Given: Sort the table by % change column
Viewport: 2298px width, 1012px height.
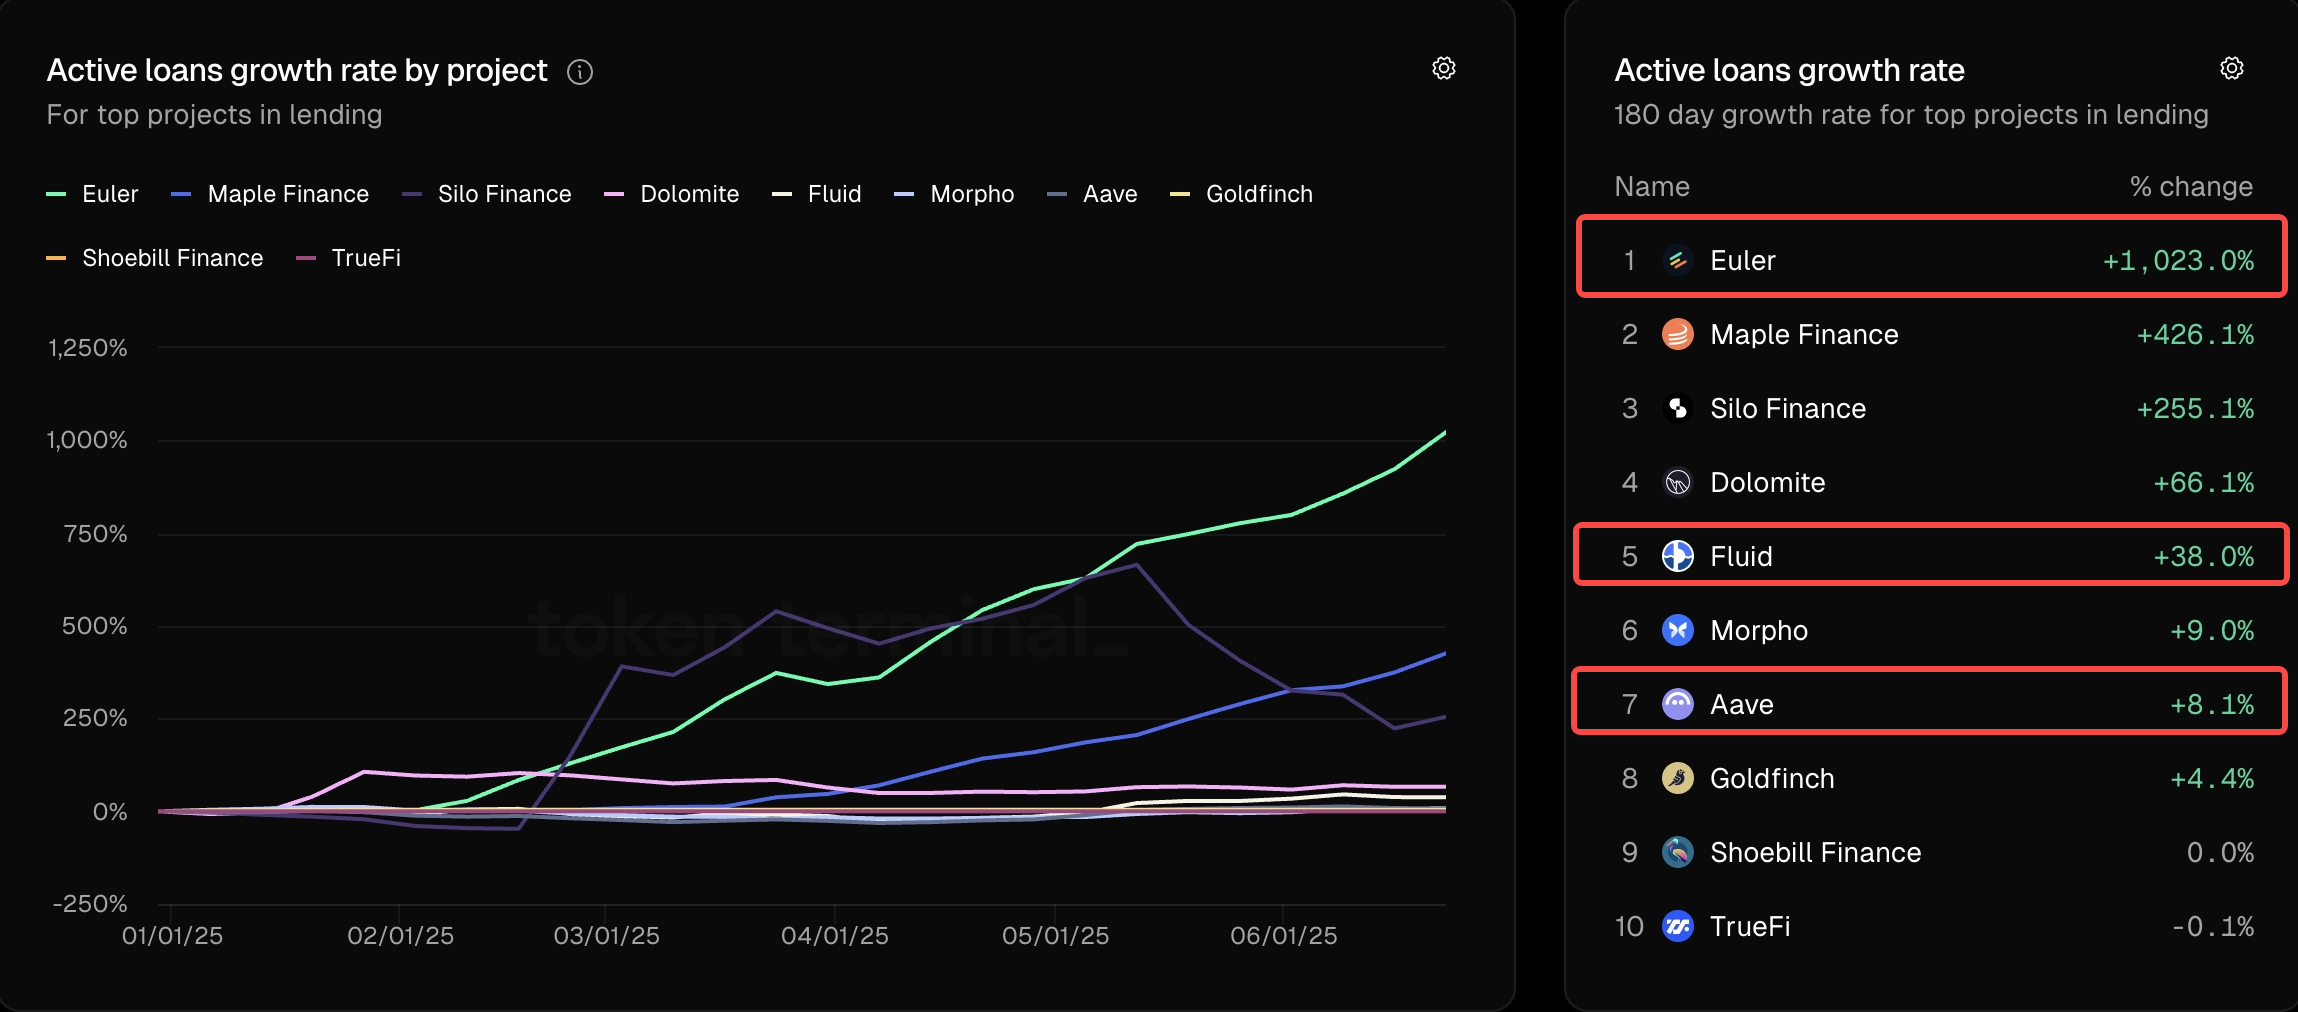Looking at the screenshot, I should pyautogui.click(x=2192, y=186).
